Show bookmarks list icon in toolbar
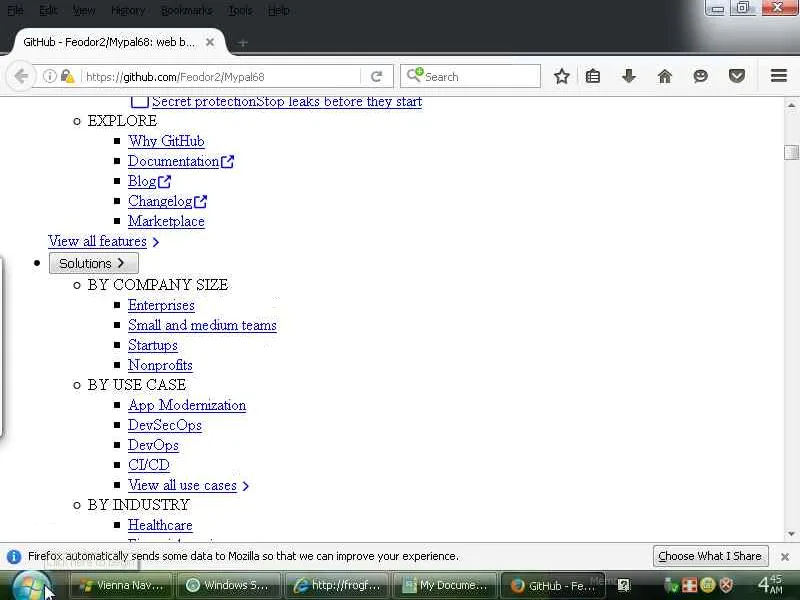The image size is (800, 600). (x=593, y=77)
